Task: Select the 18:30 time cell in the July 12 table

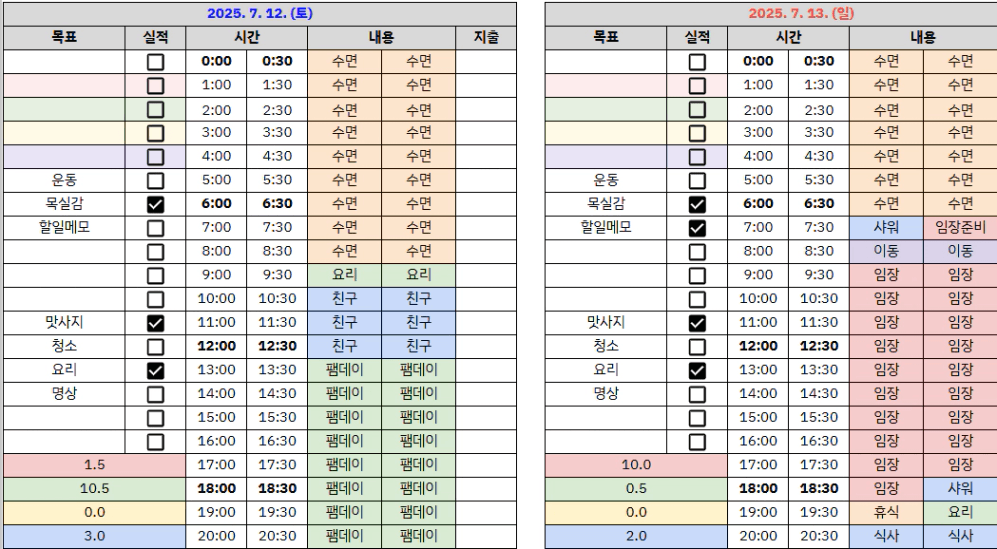Action: click(x=277, y=489)
